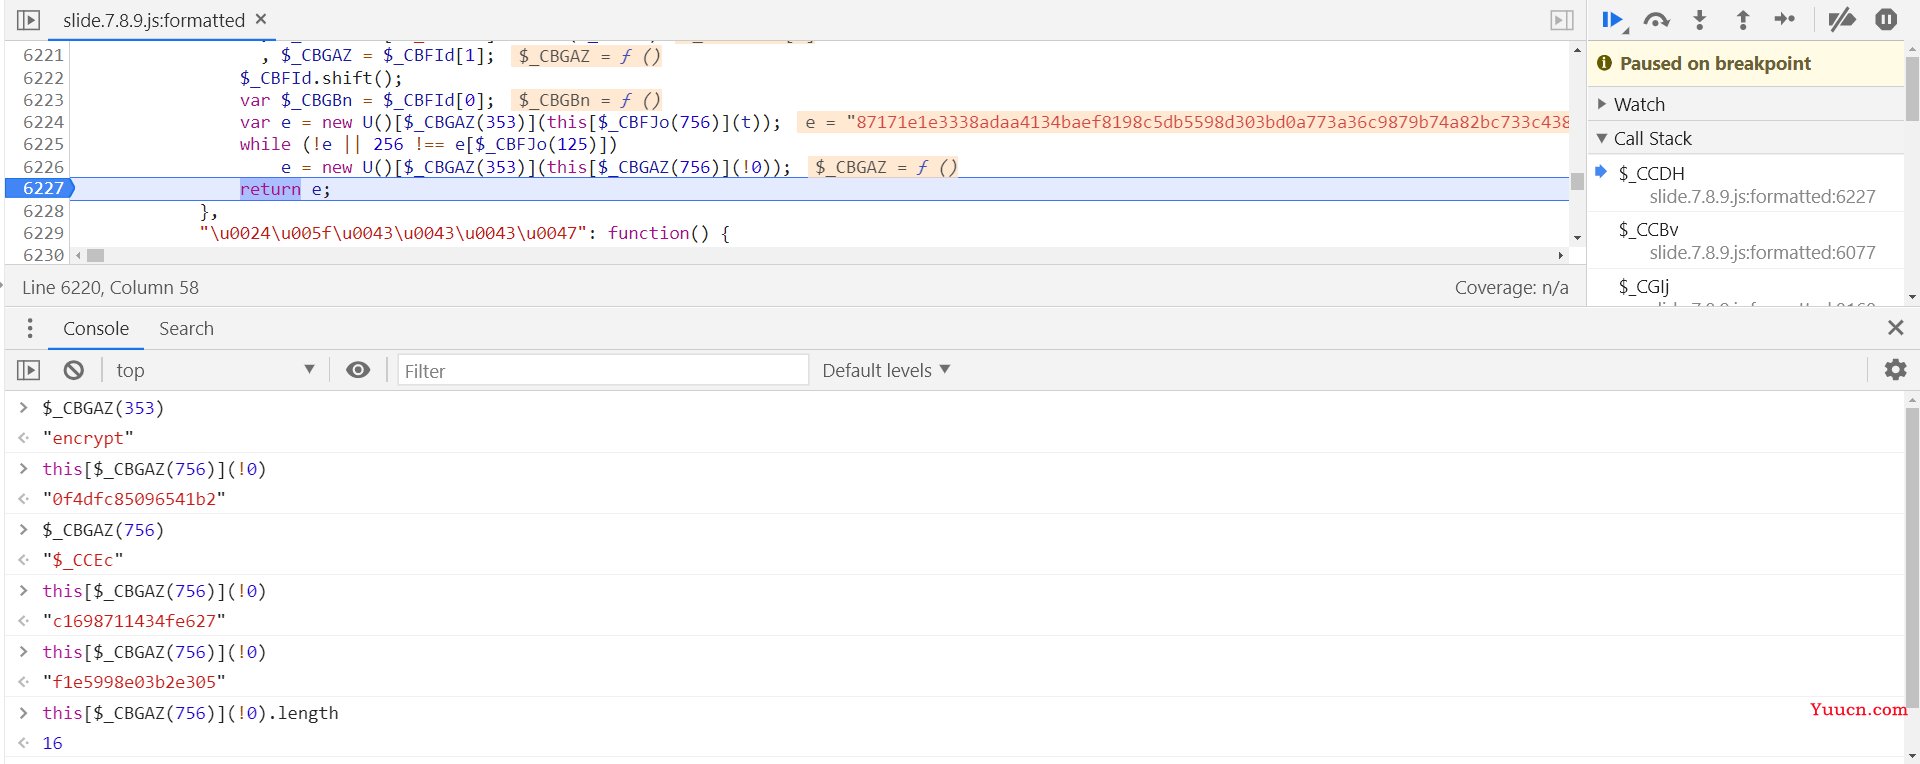Select the $_CCDH call stack frame
This screenshot has height=764, width=1920.
(1744, 184)
